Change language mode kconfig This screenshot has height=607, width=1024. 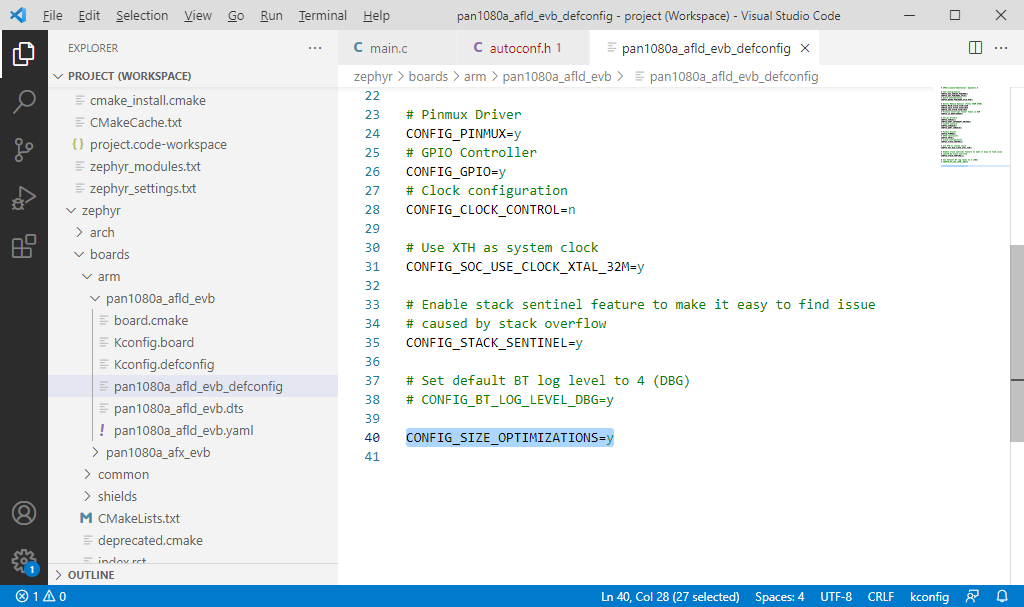click(929, 597)
